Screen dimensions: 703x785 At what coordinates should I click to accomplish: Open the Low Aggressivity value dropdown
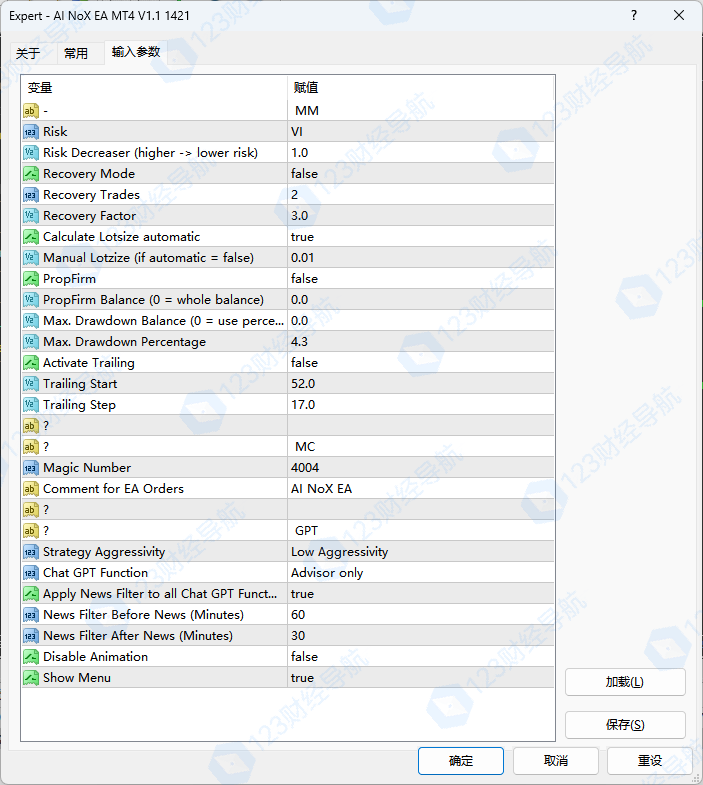[x=421, y=552]
